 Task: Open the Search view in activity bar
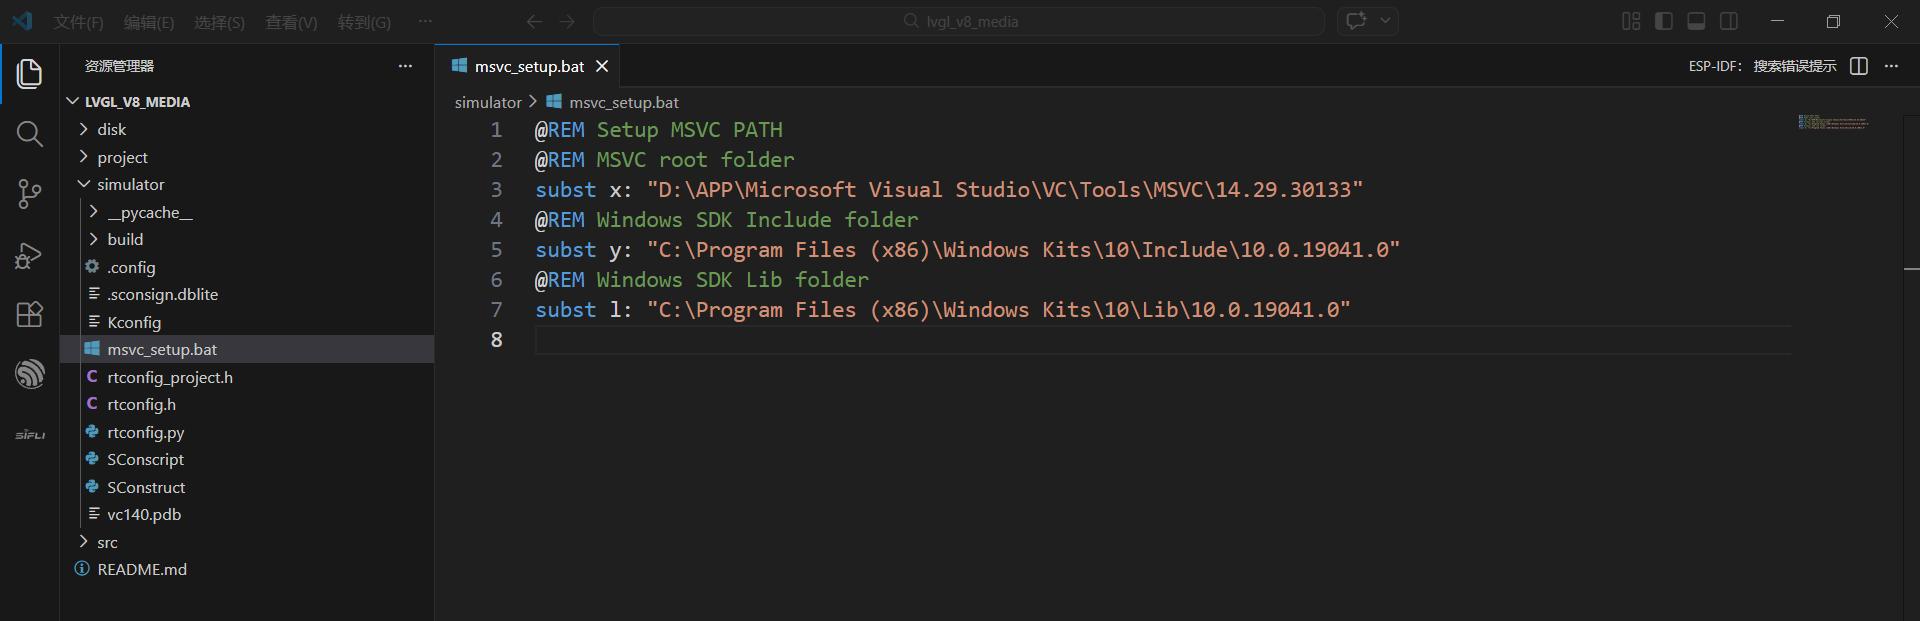coord(29,134)
